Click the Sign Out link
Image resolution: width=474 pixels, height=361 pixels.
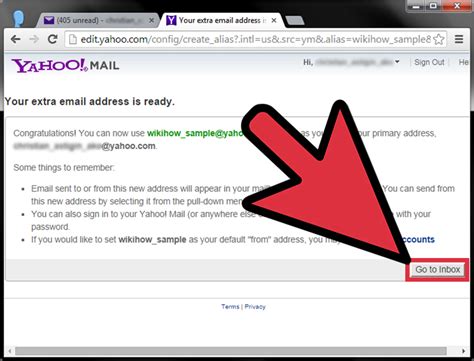click(x=429, y=62)
